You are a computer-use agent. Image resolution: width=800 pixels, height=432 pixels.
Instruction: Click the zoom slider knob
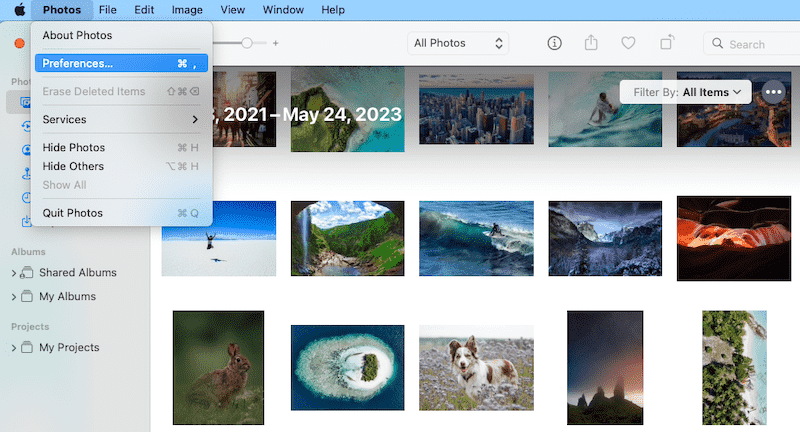pos(247,43)
